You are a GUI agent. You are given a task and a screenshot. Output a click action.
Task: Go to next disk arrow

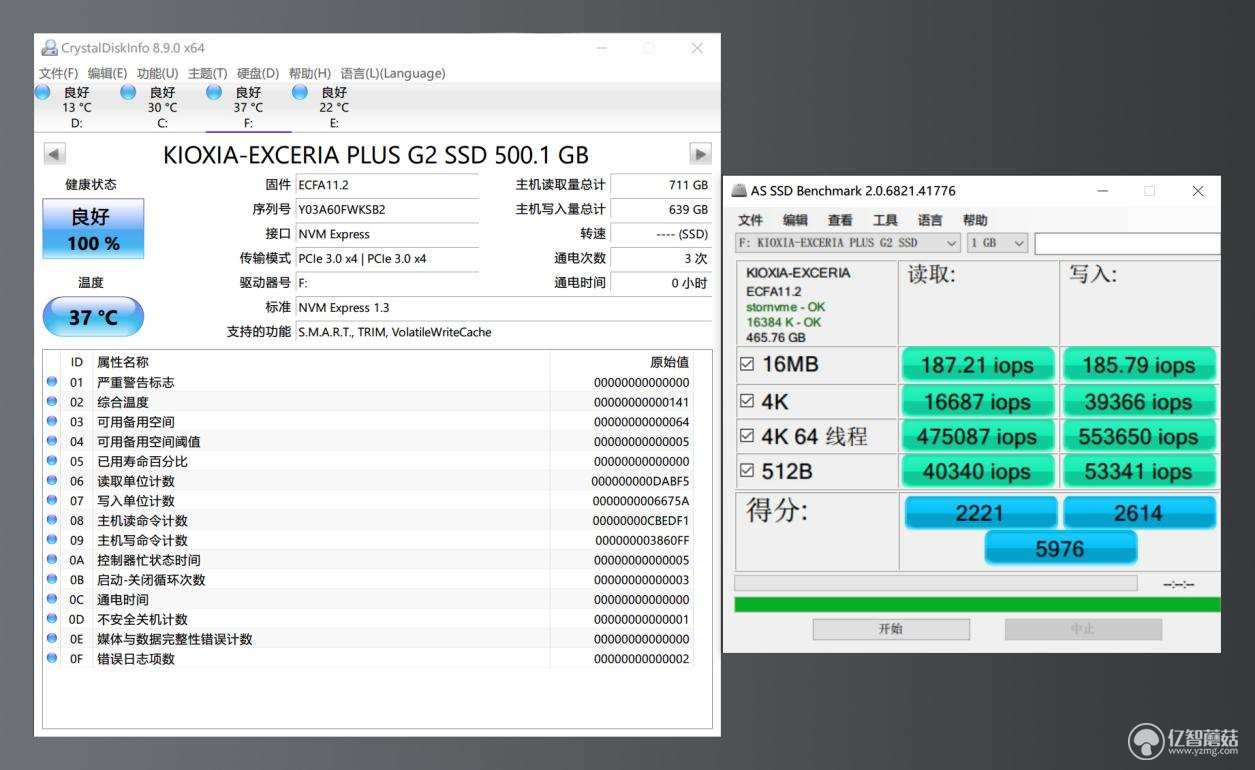pyautogui.click(x=700, y=154)
